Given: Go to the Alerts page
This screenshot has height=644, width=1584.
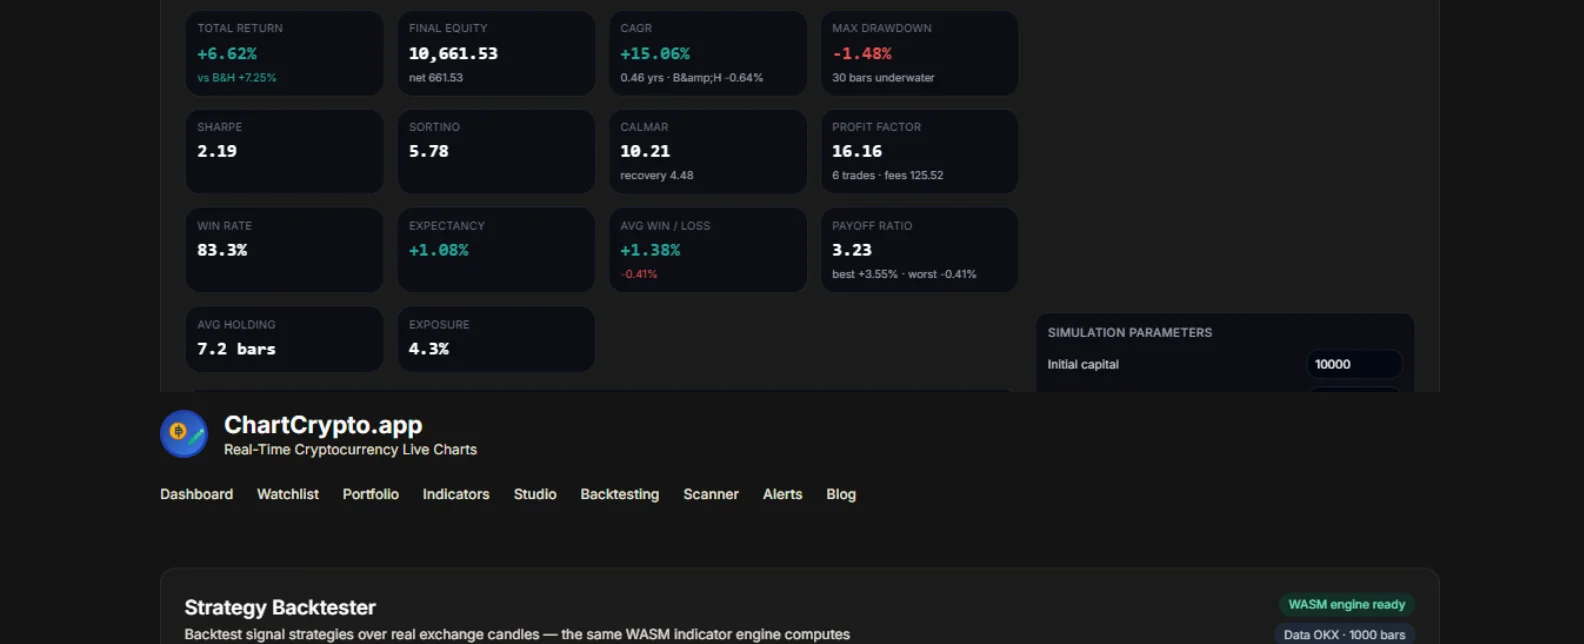Looking at the screenshot, I should (783, 494).
